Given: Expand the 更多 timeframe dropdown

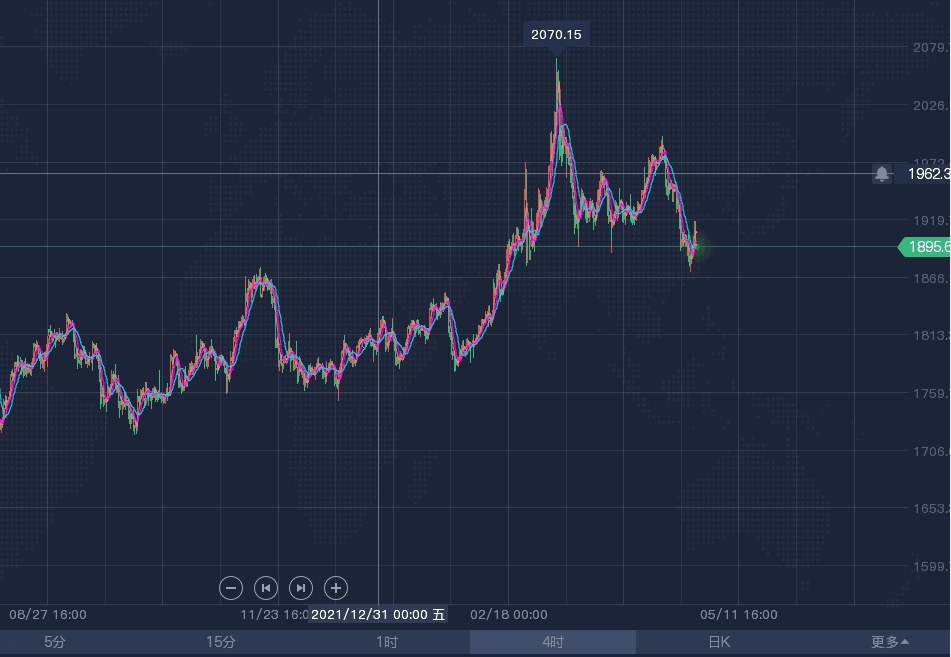Looking at the screenshot, I should (890, 642).
